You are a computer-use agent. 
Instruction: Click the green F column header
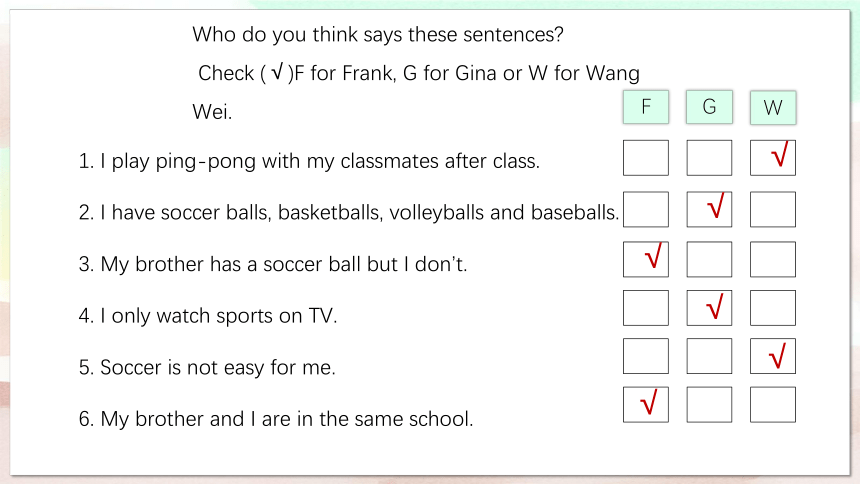click(646, 107)
